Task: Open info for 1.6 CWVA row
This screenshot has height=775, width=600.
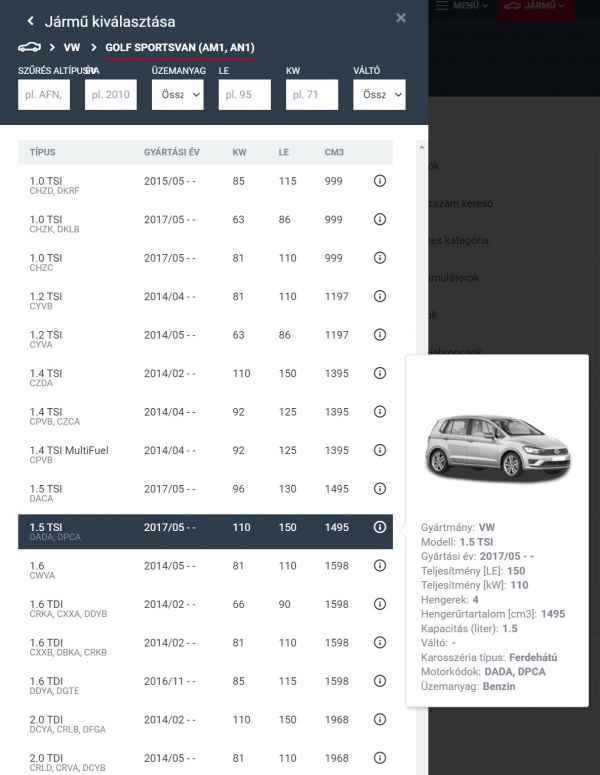Action: (380, 566)
